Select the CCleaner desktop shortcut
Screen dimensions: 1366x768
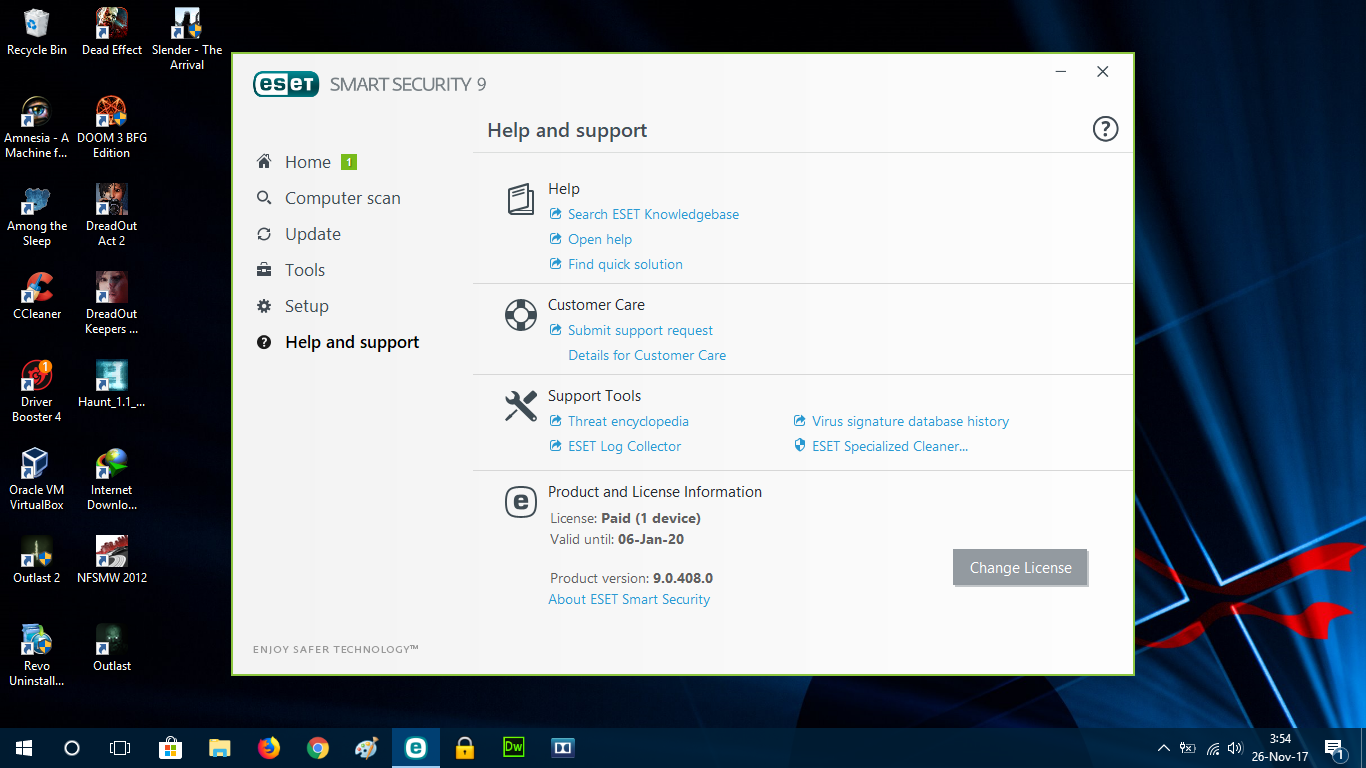(x=37, y=296)
